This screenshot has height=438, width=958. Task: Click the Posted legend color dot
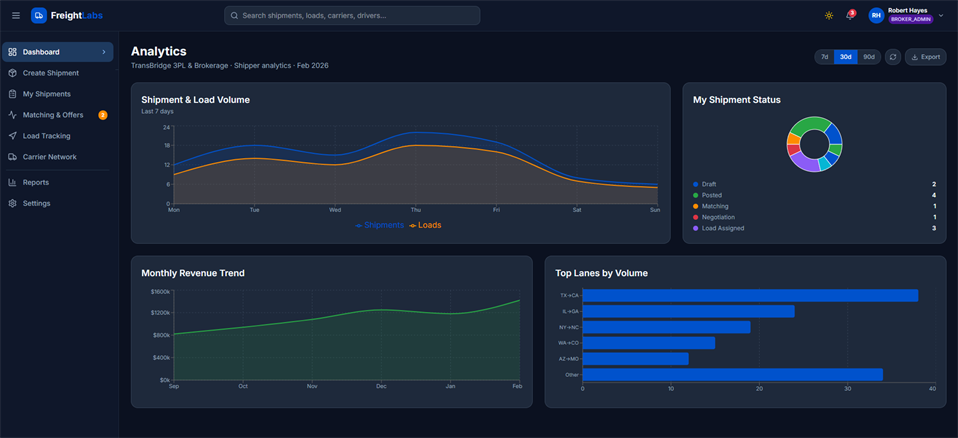(x=695, y=195)
